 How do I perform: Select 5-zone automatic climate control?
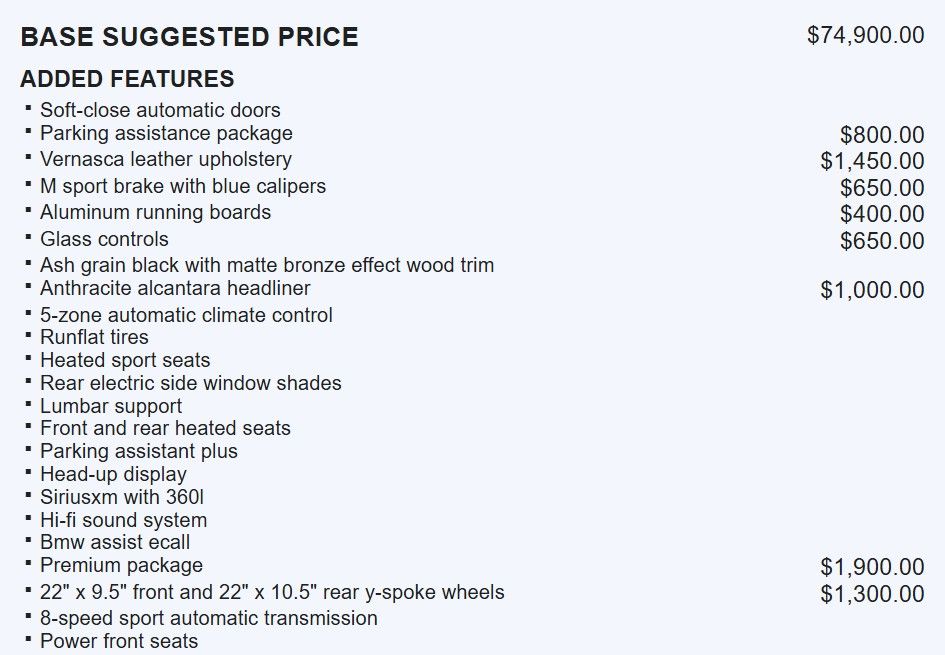186,315
